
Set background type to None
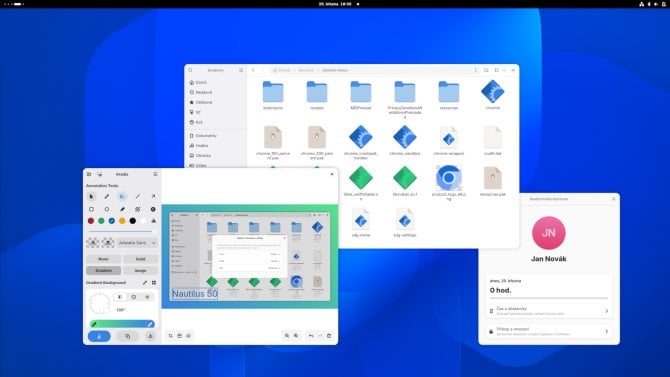(103, 259)
